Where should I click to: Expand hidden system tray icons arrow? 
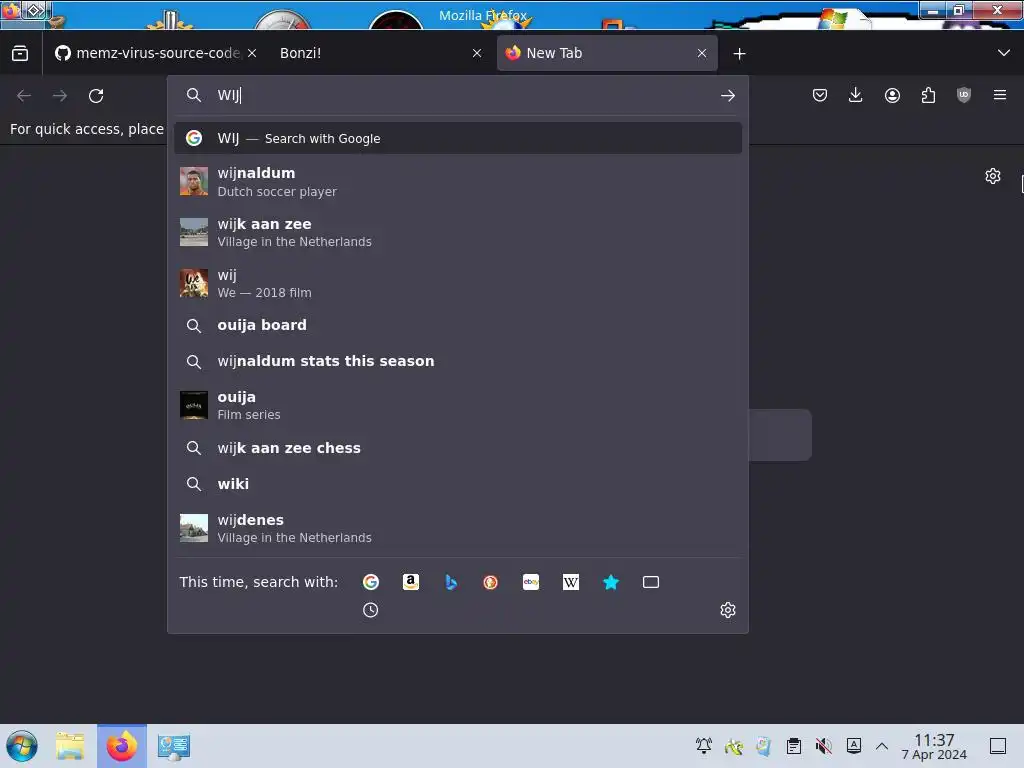pos(882,746)
